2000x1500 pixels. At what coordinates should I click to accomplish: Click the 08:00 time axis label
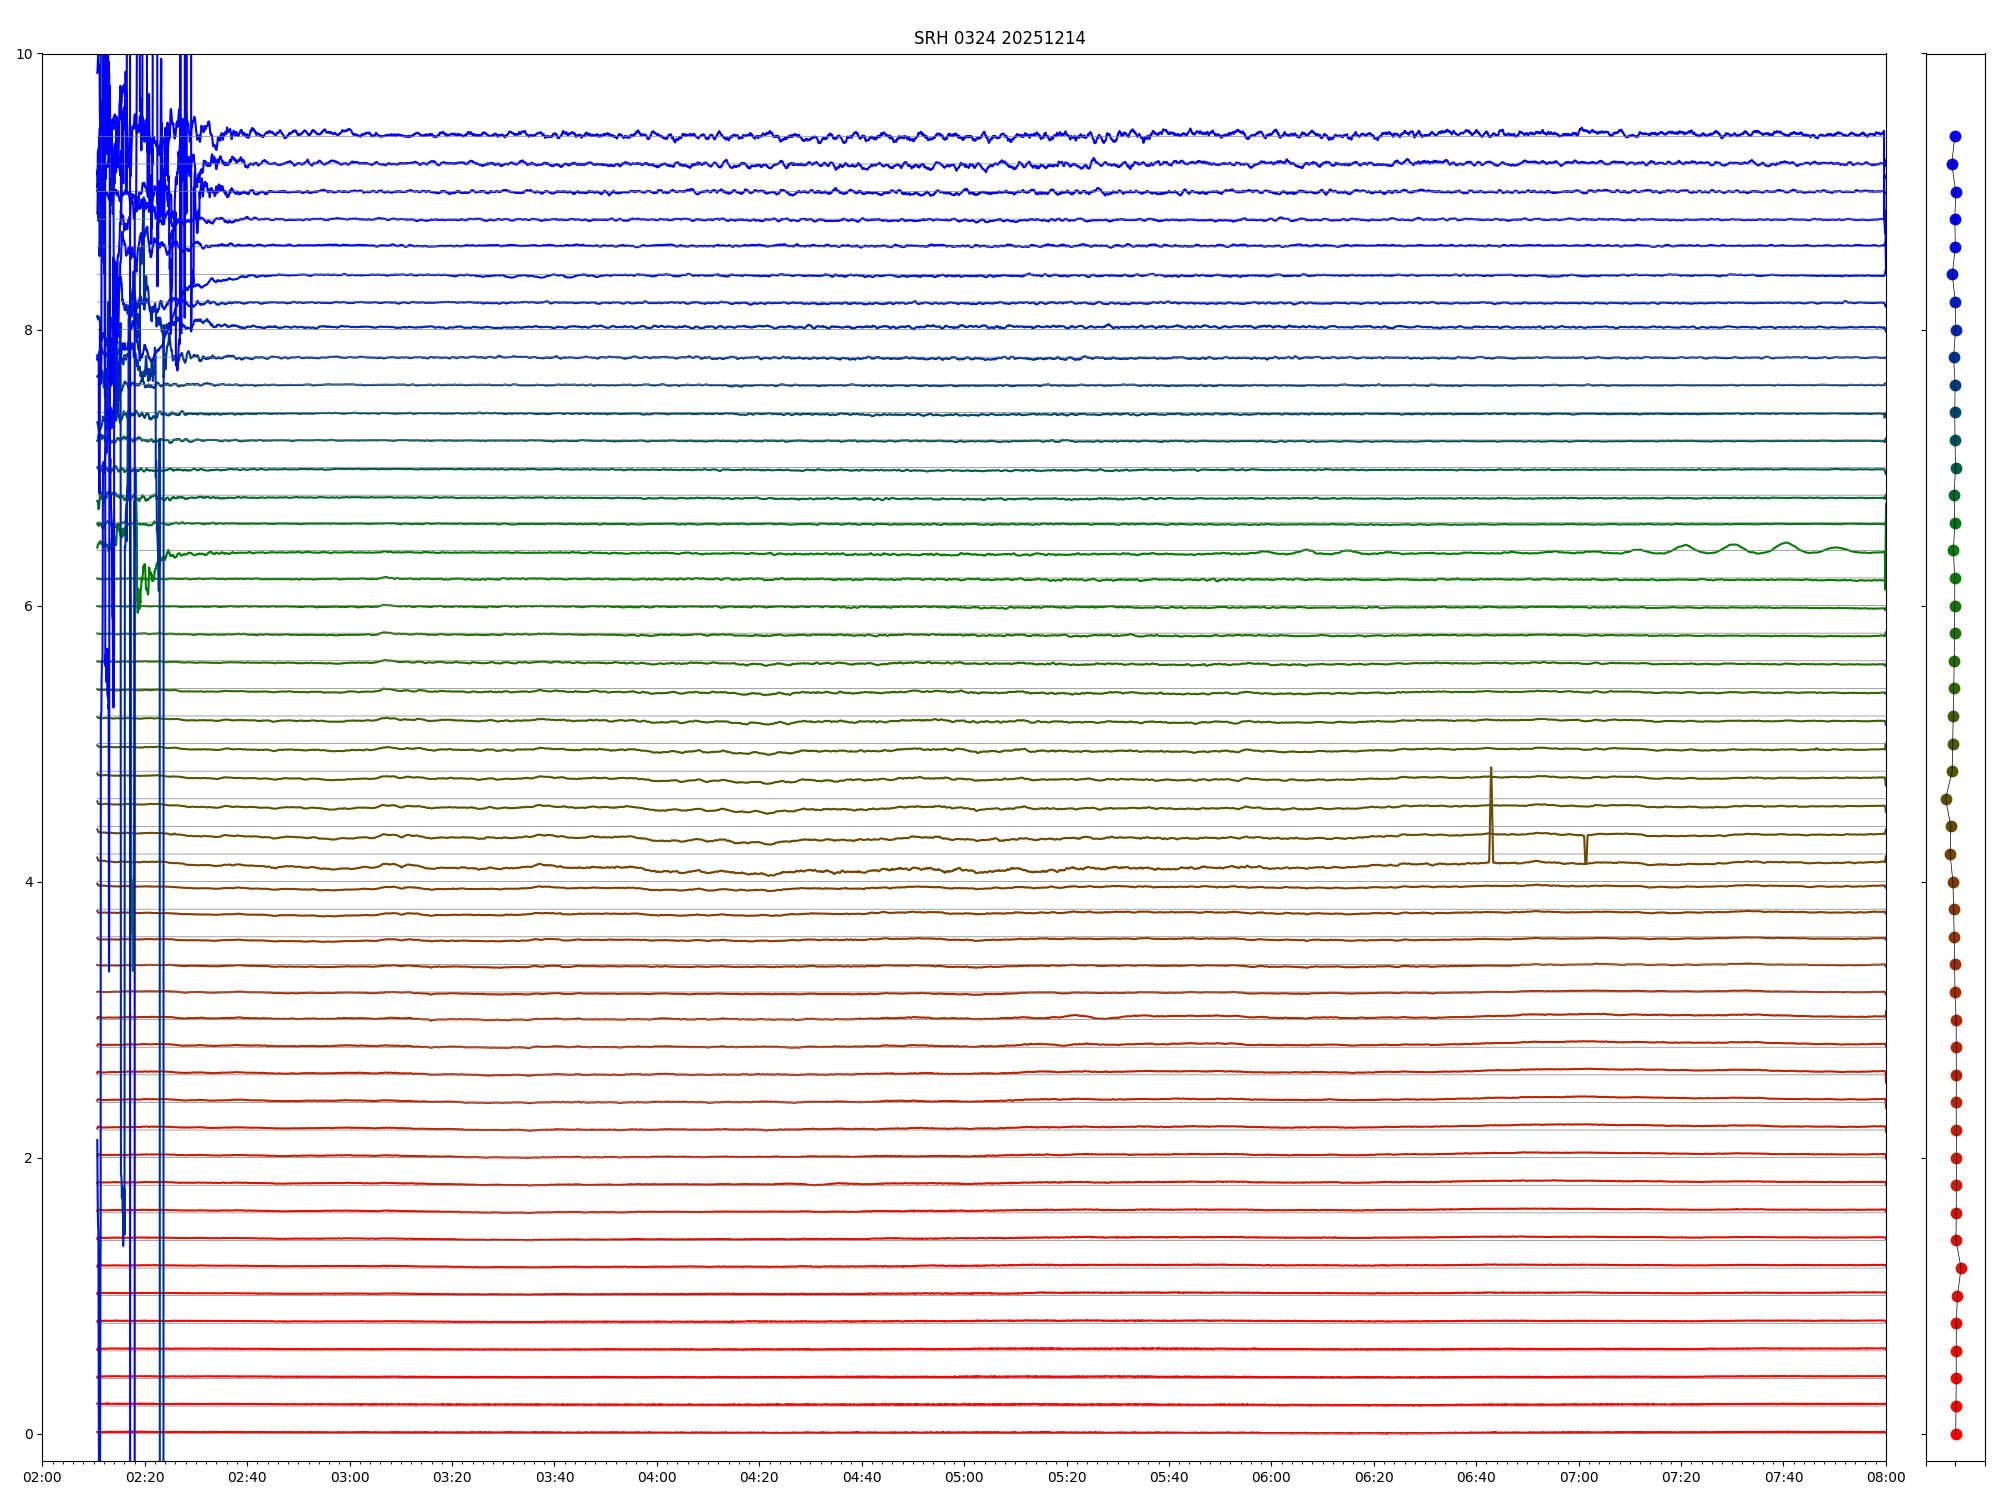click(x=1886, y=1477)
